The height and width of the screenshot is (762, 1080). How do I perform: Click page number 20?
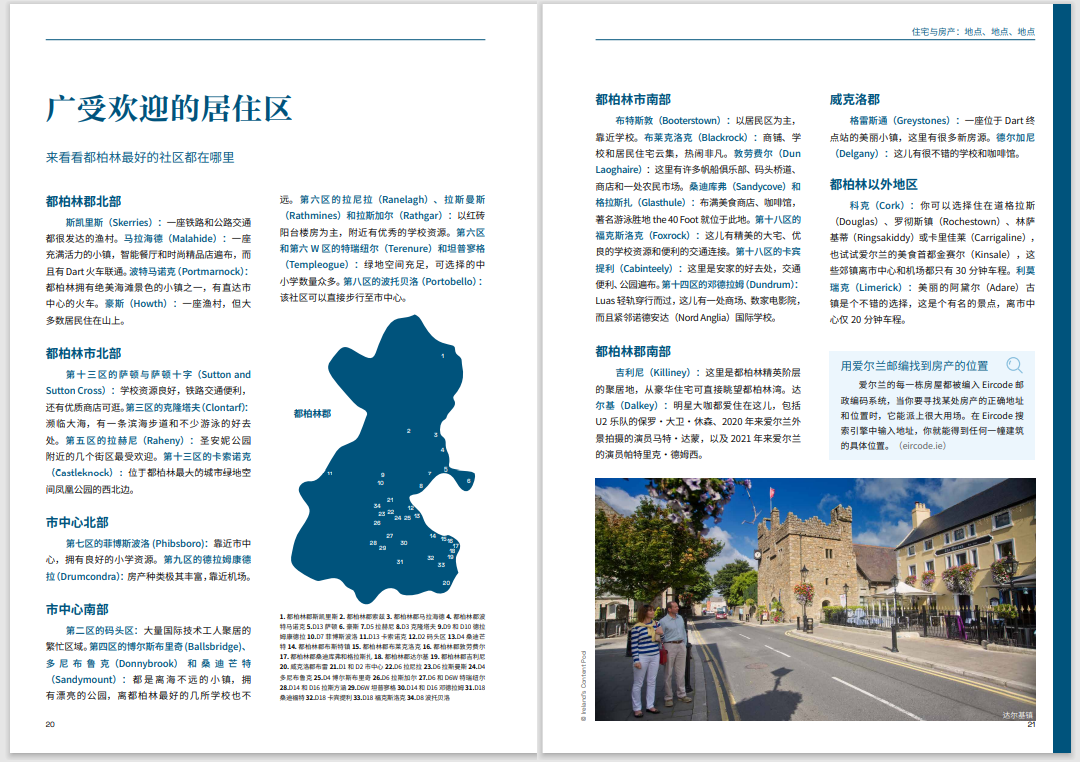[x=50, y=724]
